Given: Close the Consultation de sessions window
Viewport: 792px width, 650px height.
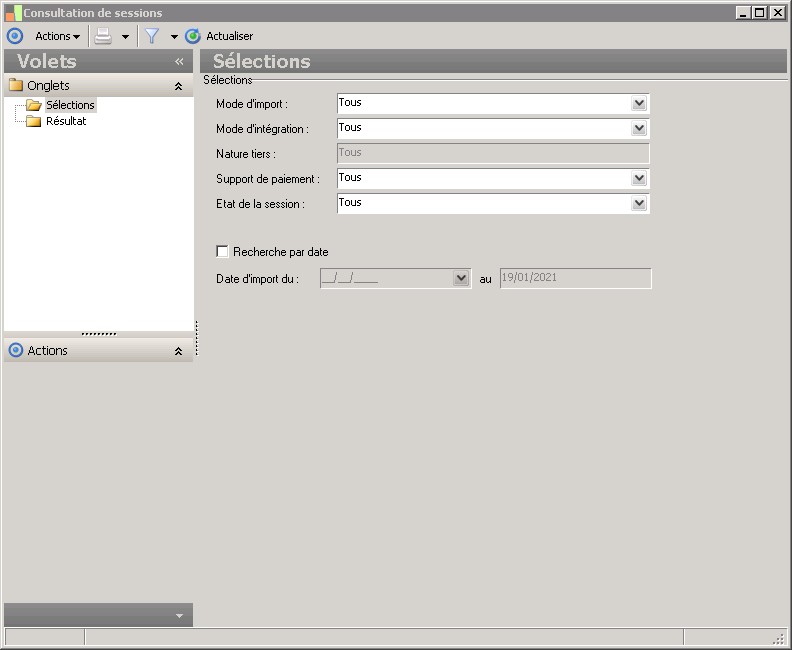Looking at the screenshot, I should pos(777,13).
